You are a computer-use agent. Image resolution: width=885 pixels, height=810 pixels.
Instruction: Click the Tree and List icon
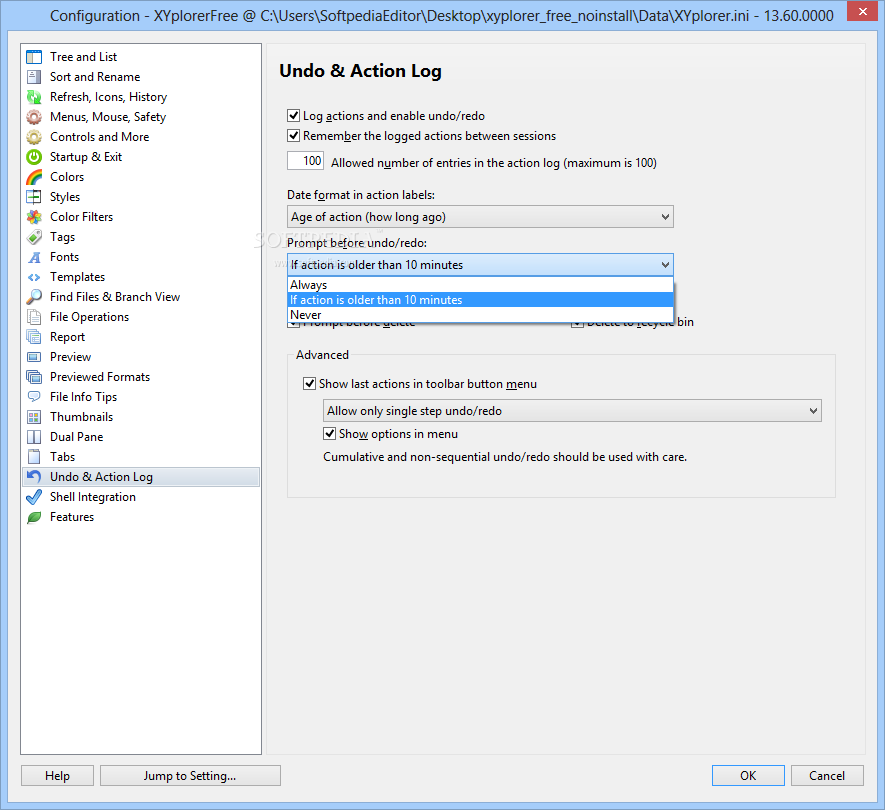click(x=34, y=57)
